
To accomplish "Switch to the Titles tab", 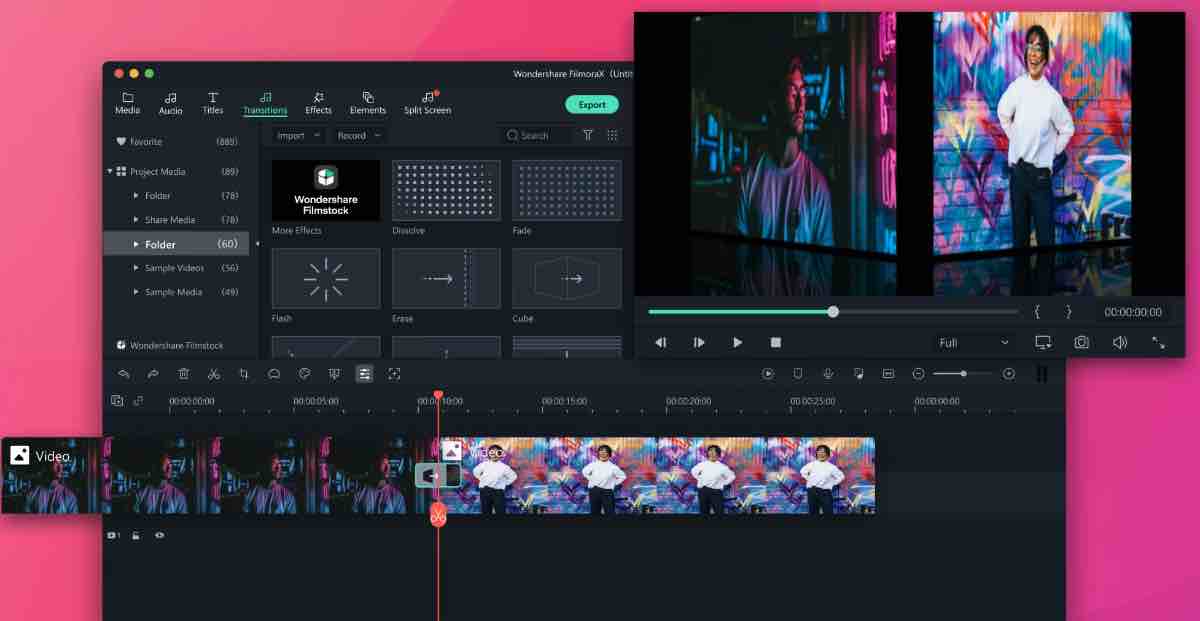I will pyautogui.click(x=213, y=103).
